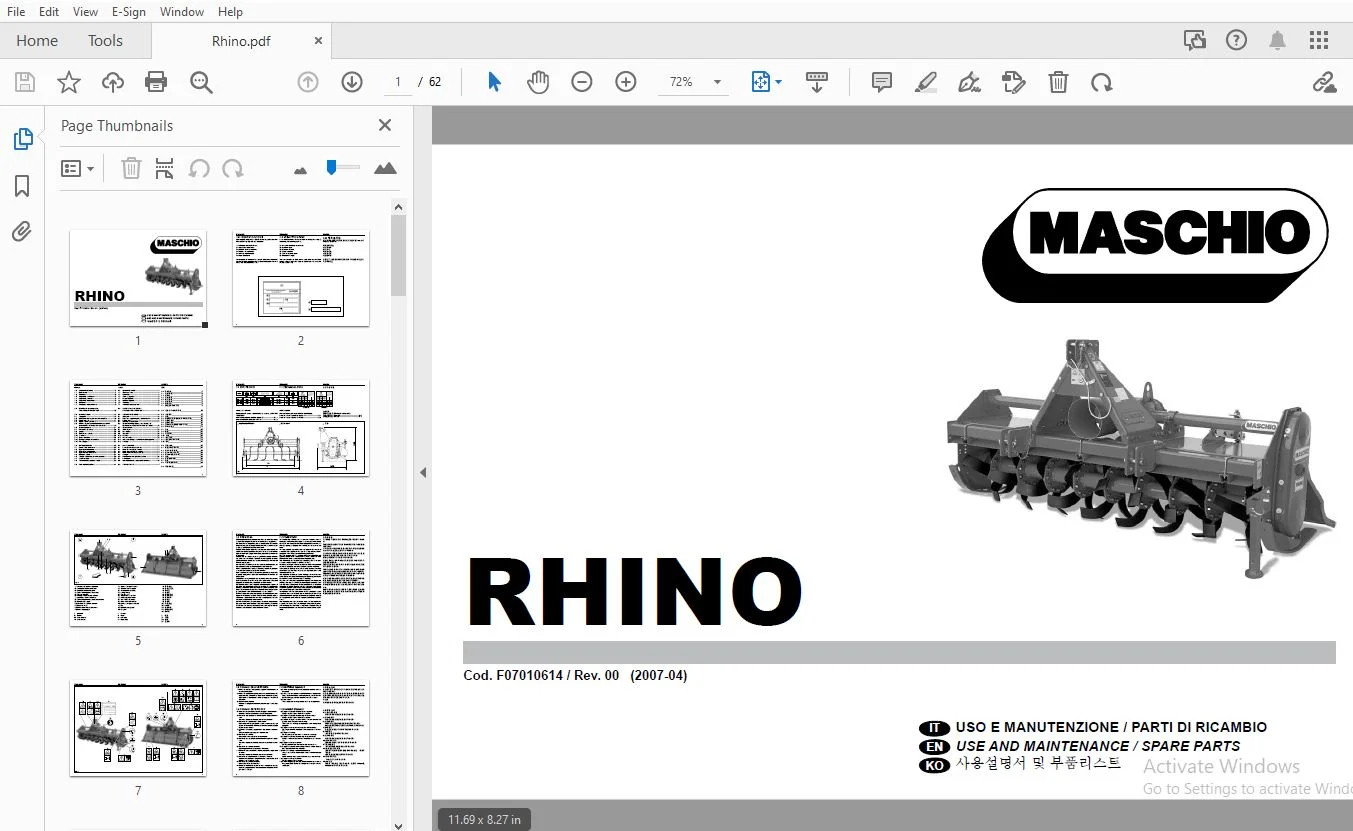Adjust the thumbnail size slider
The height and width of the screenshot is (831, 1353).
coord(342,168)
